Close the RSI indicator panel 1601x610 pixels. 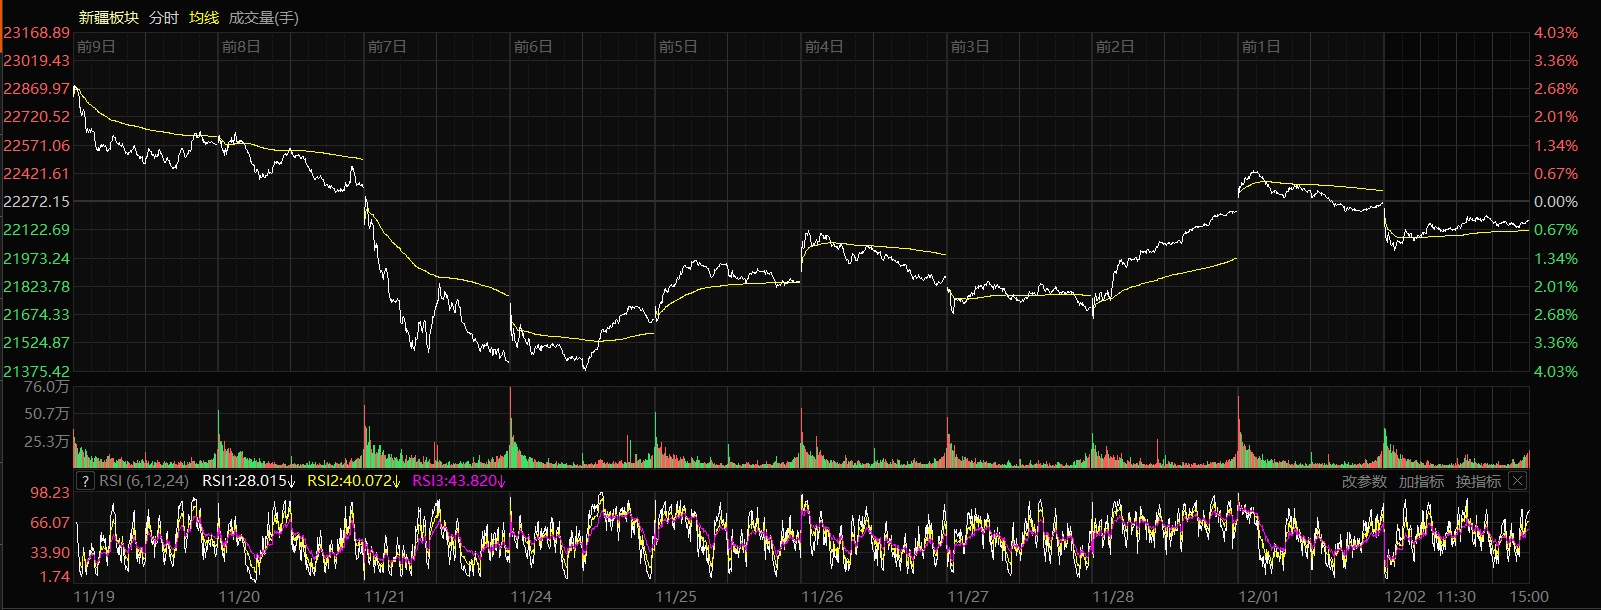click(x=1517, y=481)
